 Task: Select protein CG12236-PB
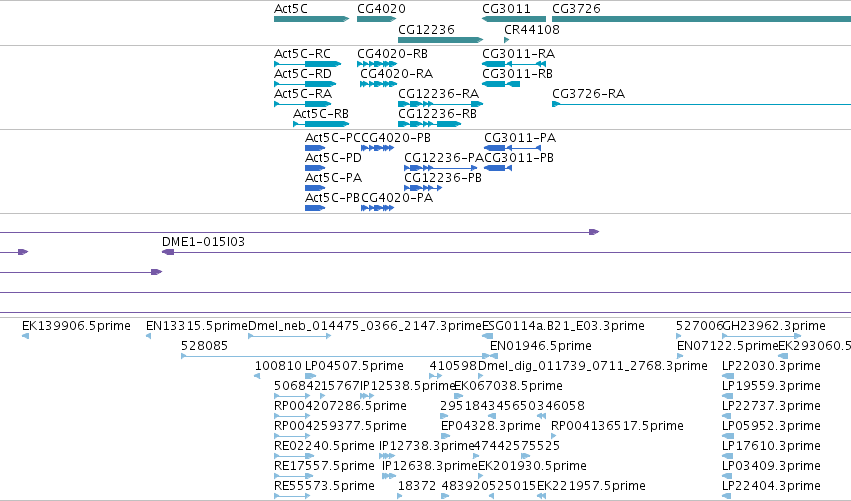(x=423, y=188)
